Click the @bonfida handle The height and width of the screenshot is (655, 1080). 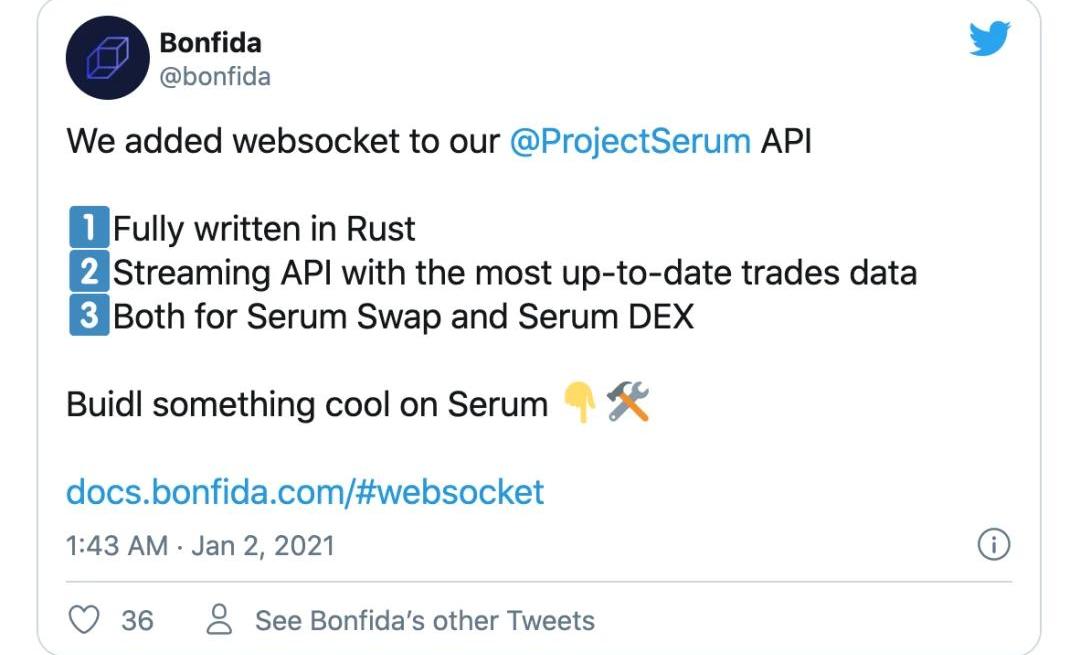214,76
